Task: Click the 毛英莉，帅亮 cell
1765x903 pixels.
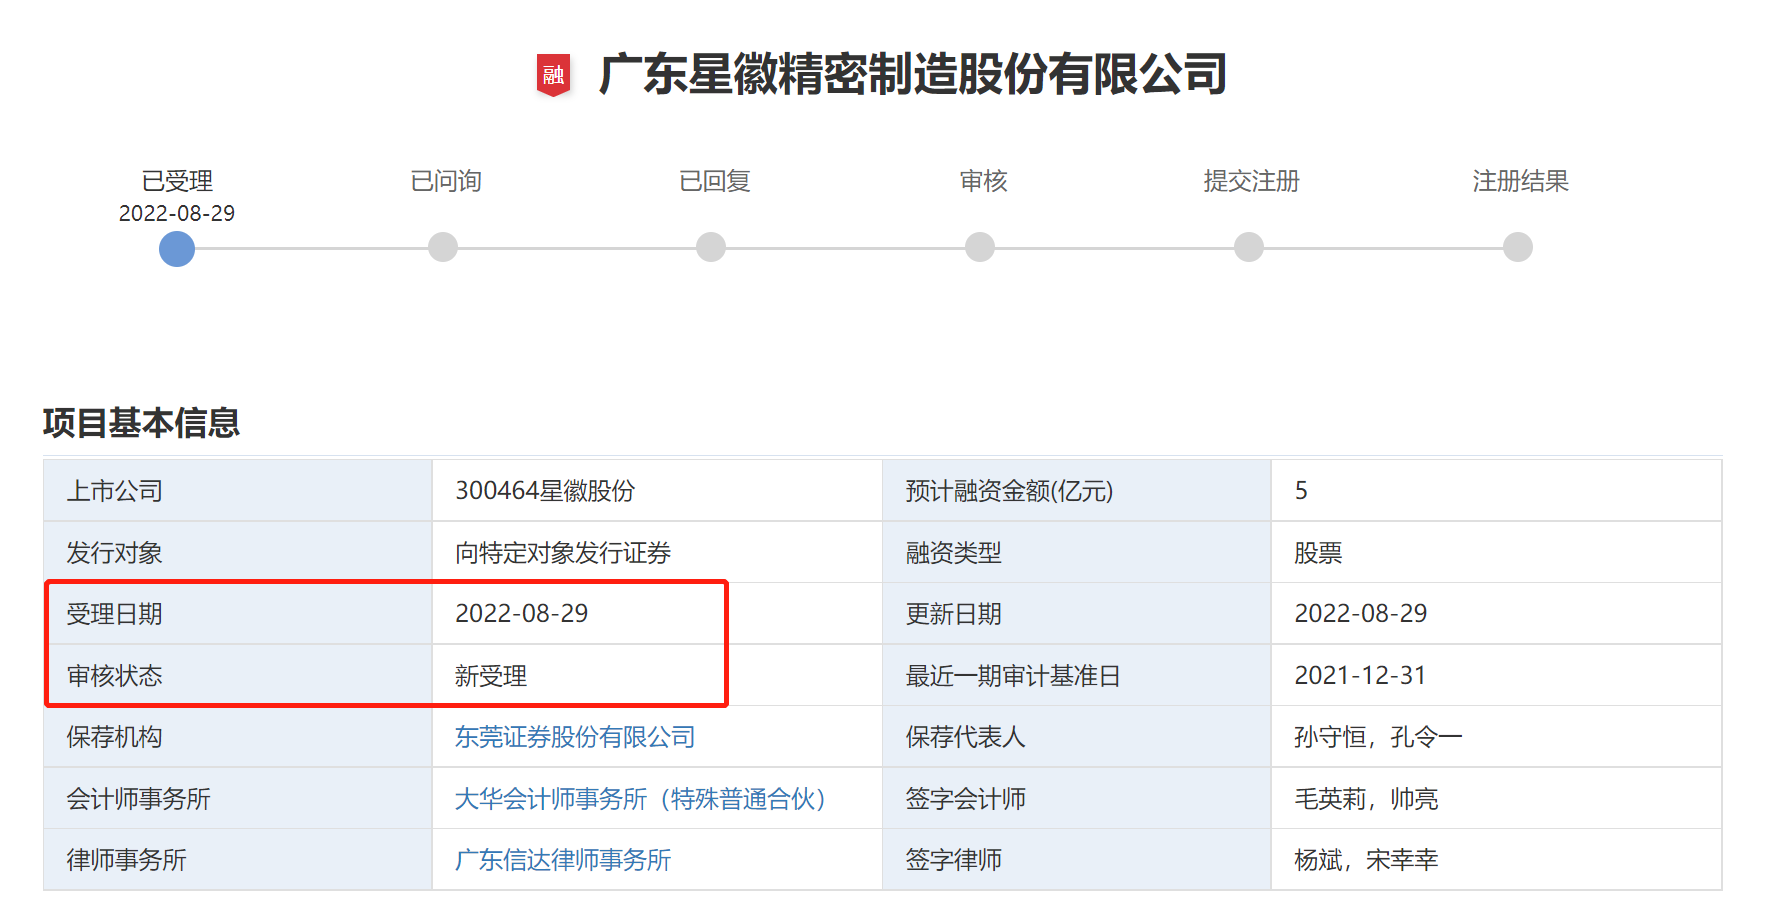Action: pyautogui.click(x=1496, y=798)
